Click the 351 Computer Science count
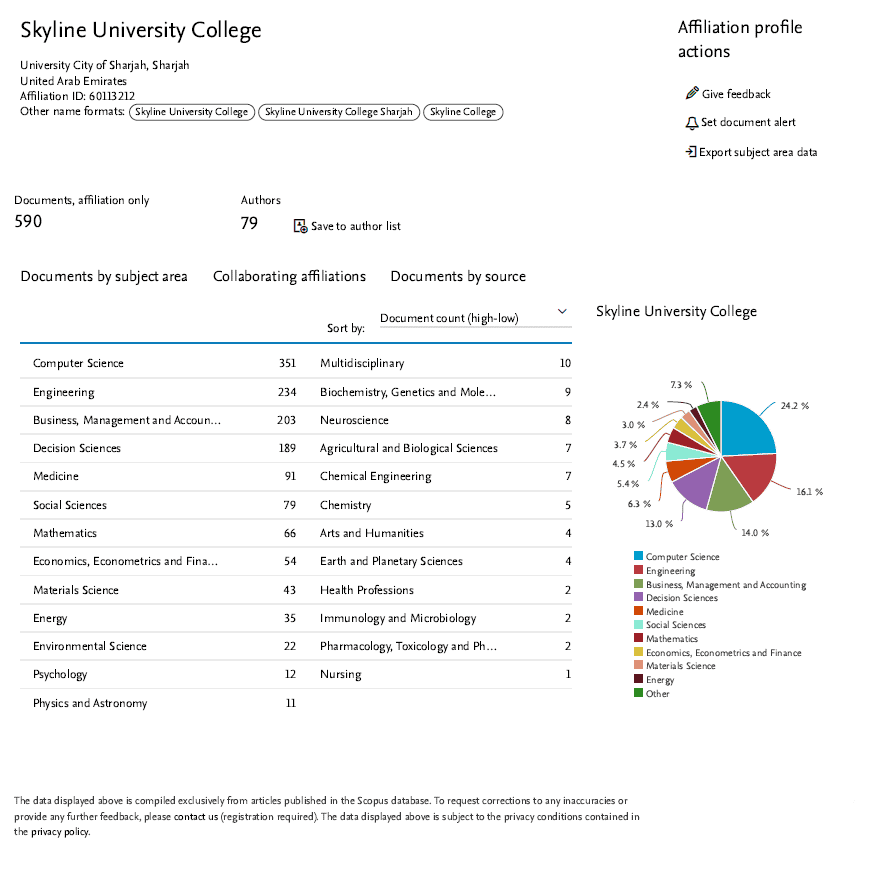This screenshot has width=881, height=880. tap(287, 363)
